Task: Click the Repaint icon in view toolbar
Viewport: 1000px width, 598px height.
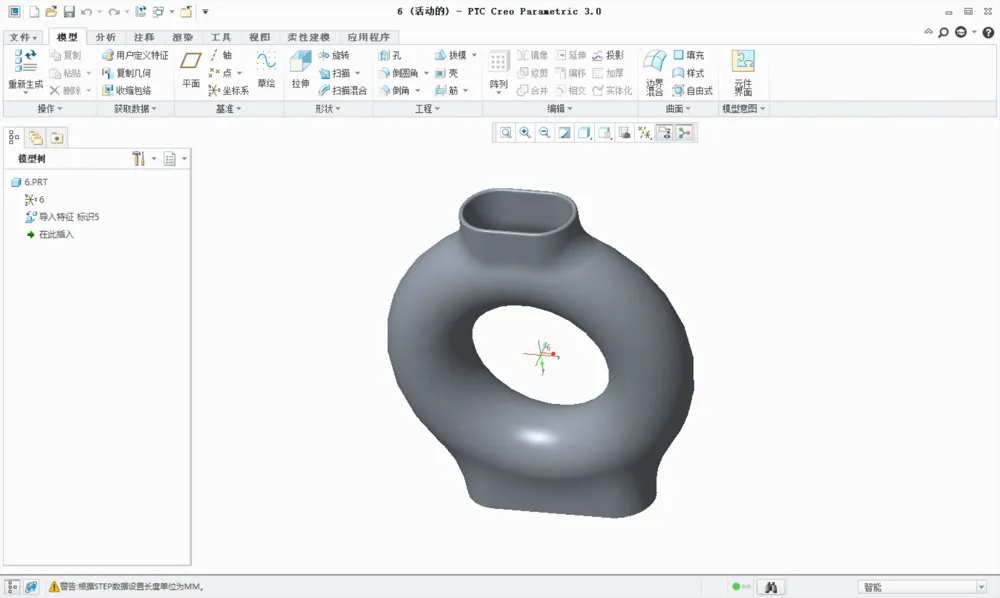Action: tap(564, 133)
